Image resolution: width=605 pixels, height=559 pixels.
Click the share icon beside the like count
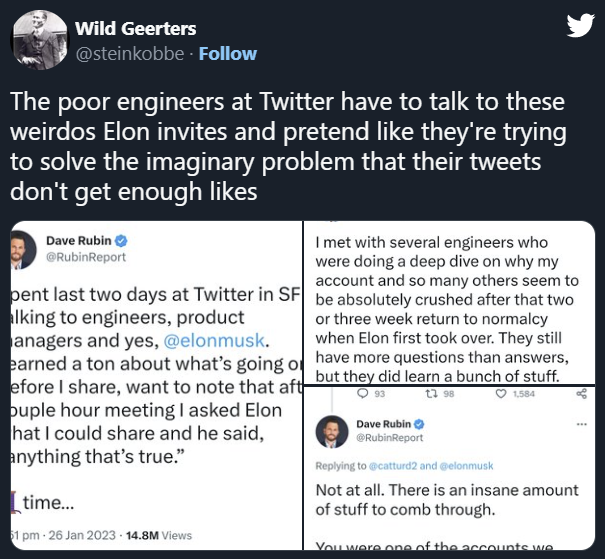click(x=582, y=396)
